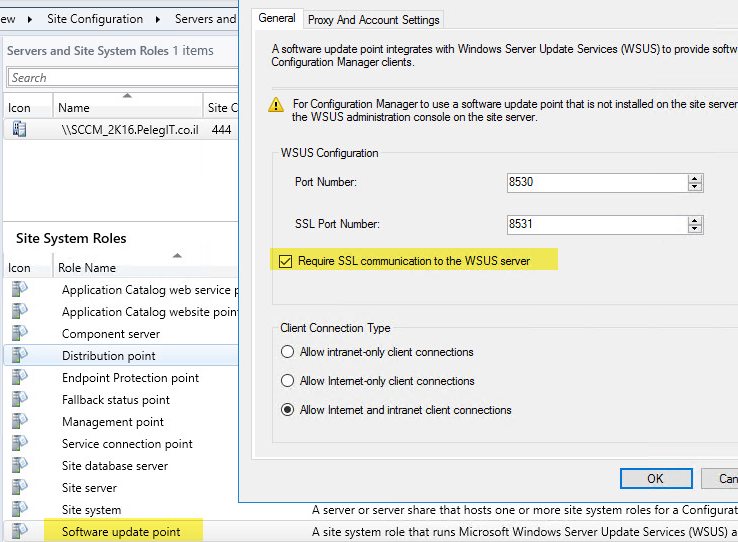Open Servers and Site System Roles breadcrumb
738x542 pixels.
pyautogui.click(x=206, y=19)
